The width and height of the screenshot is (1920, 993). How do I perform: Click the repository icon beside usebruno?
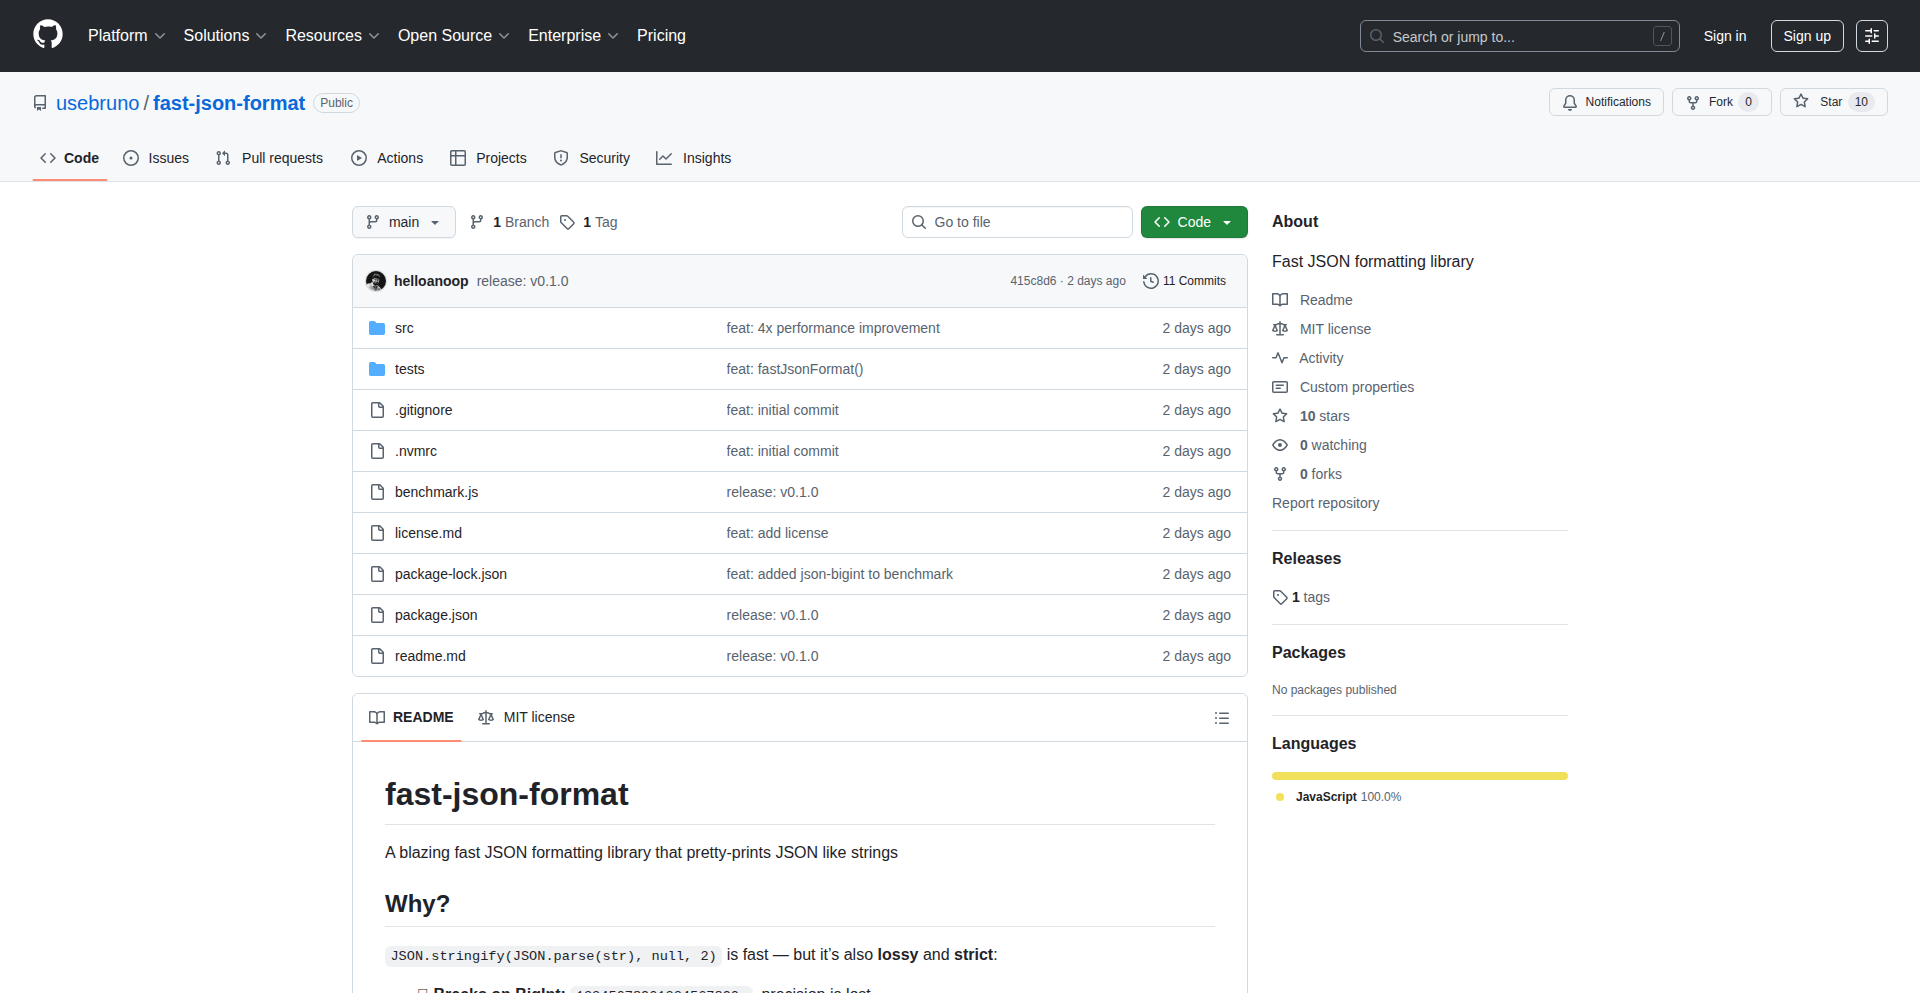(40, 103)
